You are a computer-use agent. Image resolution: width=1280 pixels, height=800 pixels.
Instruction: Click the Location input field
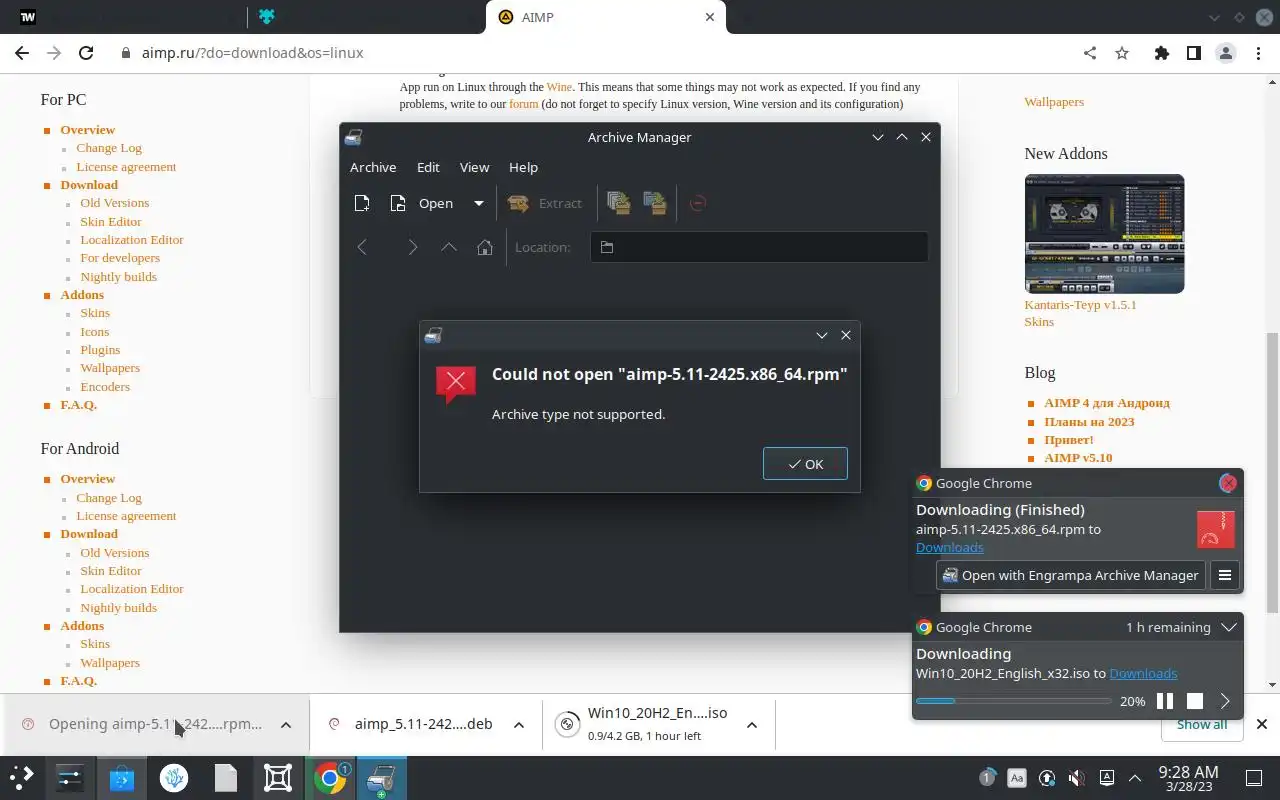click(x=759, y=247)
